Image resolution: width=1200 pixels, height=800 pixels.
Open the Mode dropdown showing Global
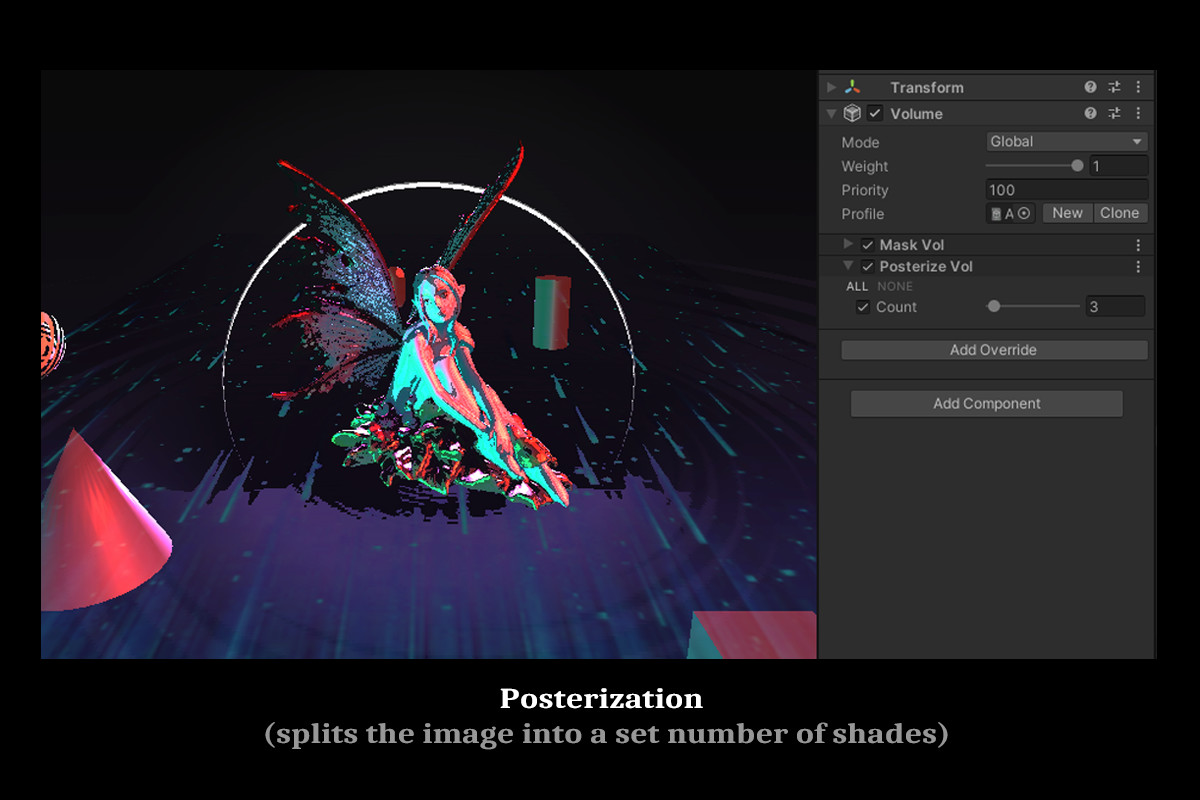[x=1065, y=141]
